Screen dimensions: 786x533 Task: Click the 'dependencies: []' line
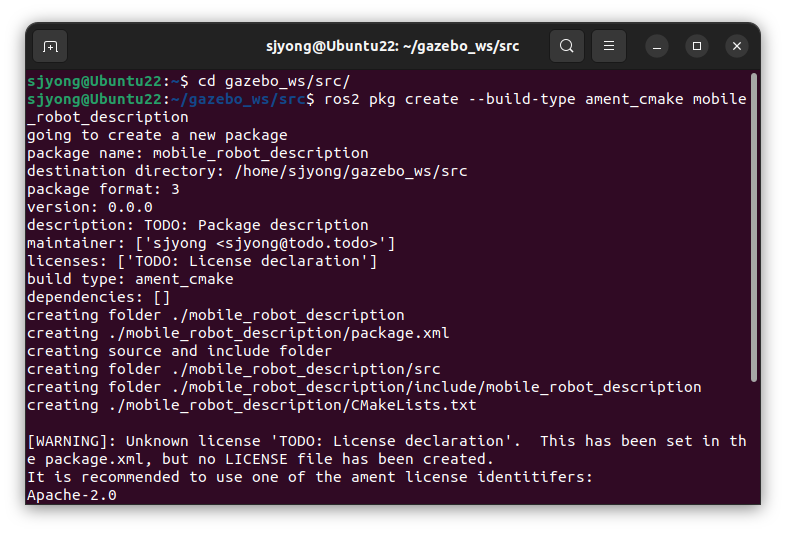point(99,297)
